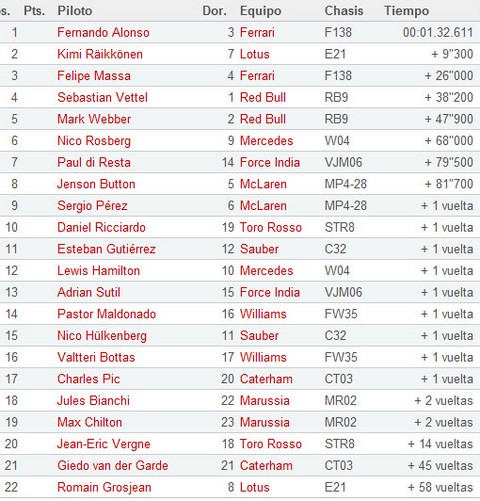Screen dimensions: 480x501
Task: Select the Jenson Button link
Action: click(96, 184)
